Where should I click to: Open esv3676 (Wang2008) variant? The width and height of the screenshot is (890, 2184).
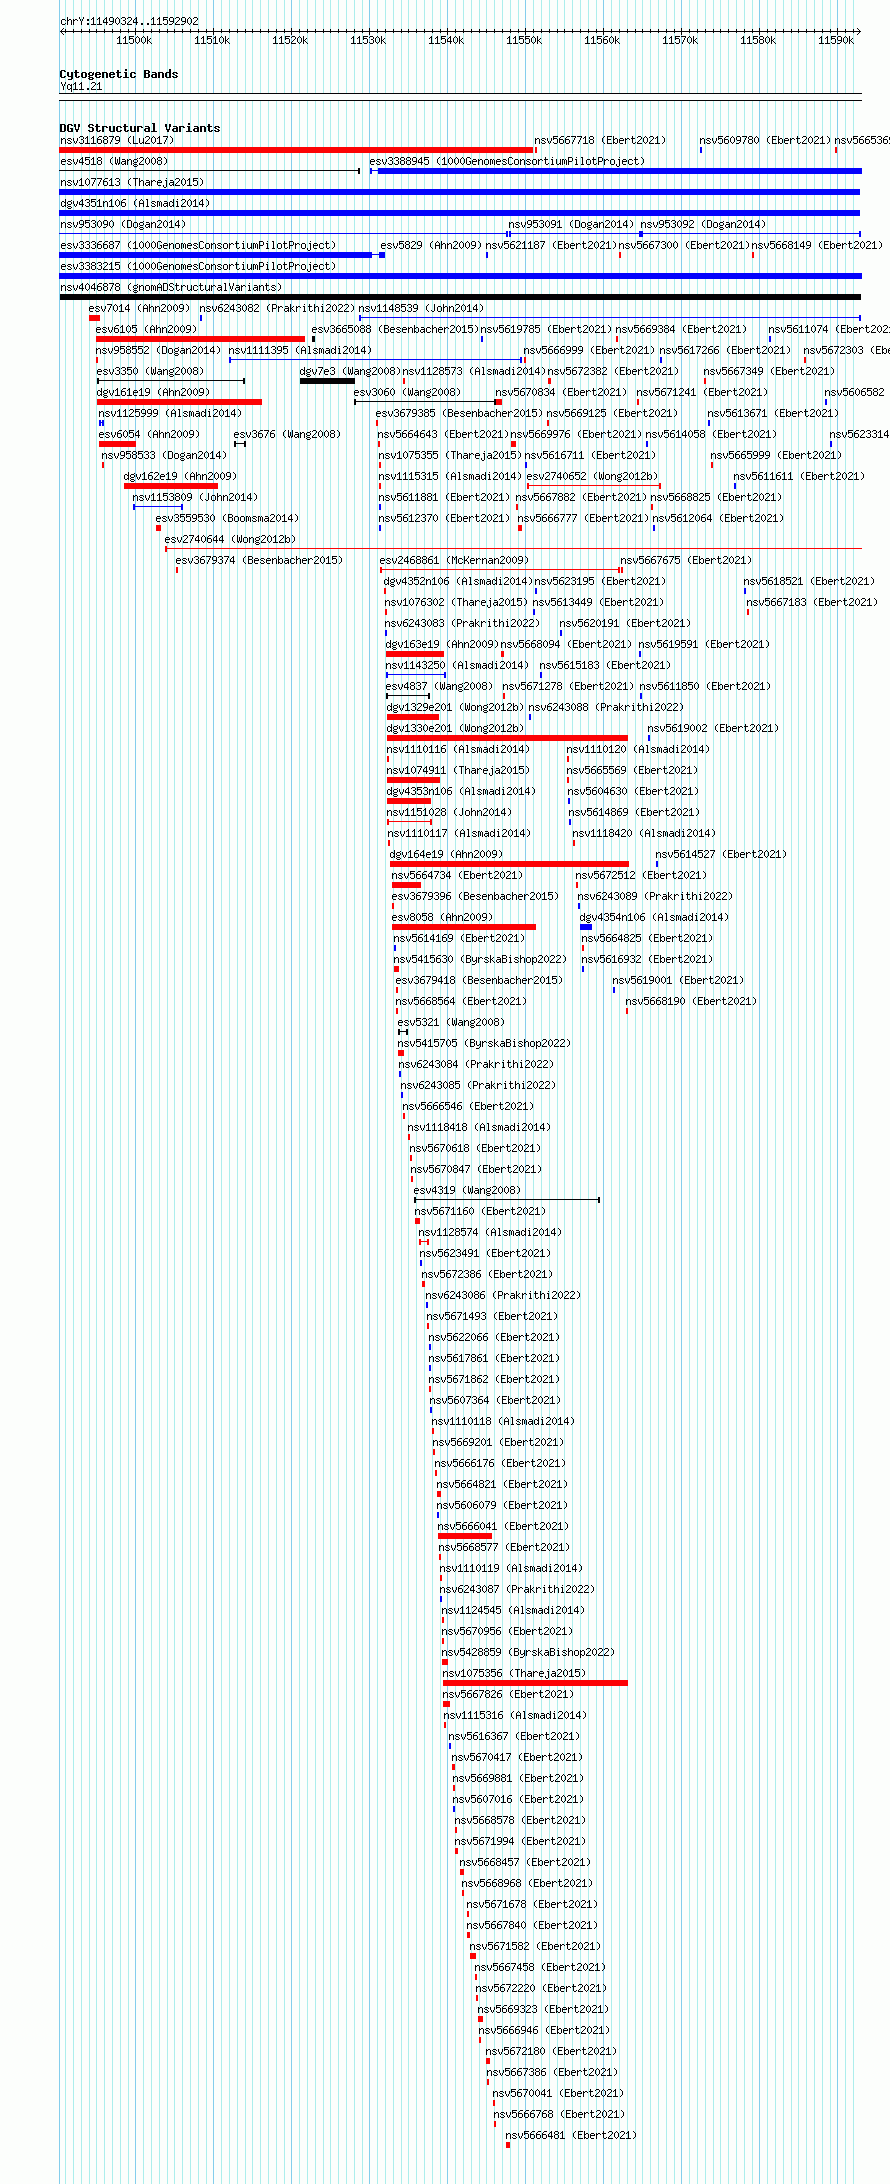coord(287,434)
